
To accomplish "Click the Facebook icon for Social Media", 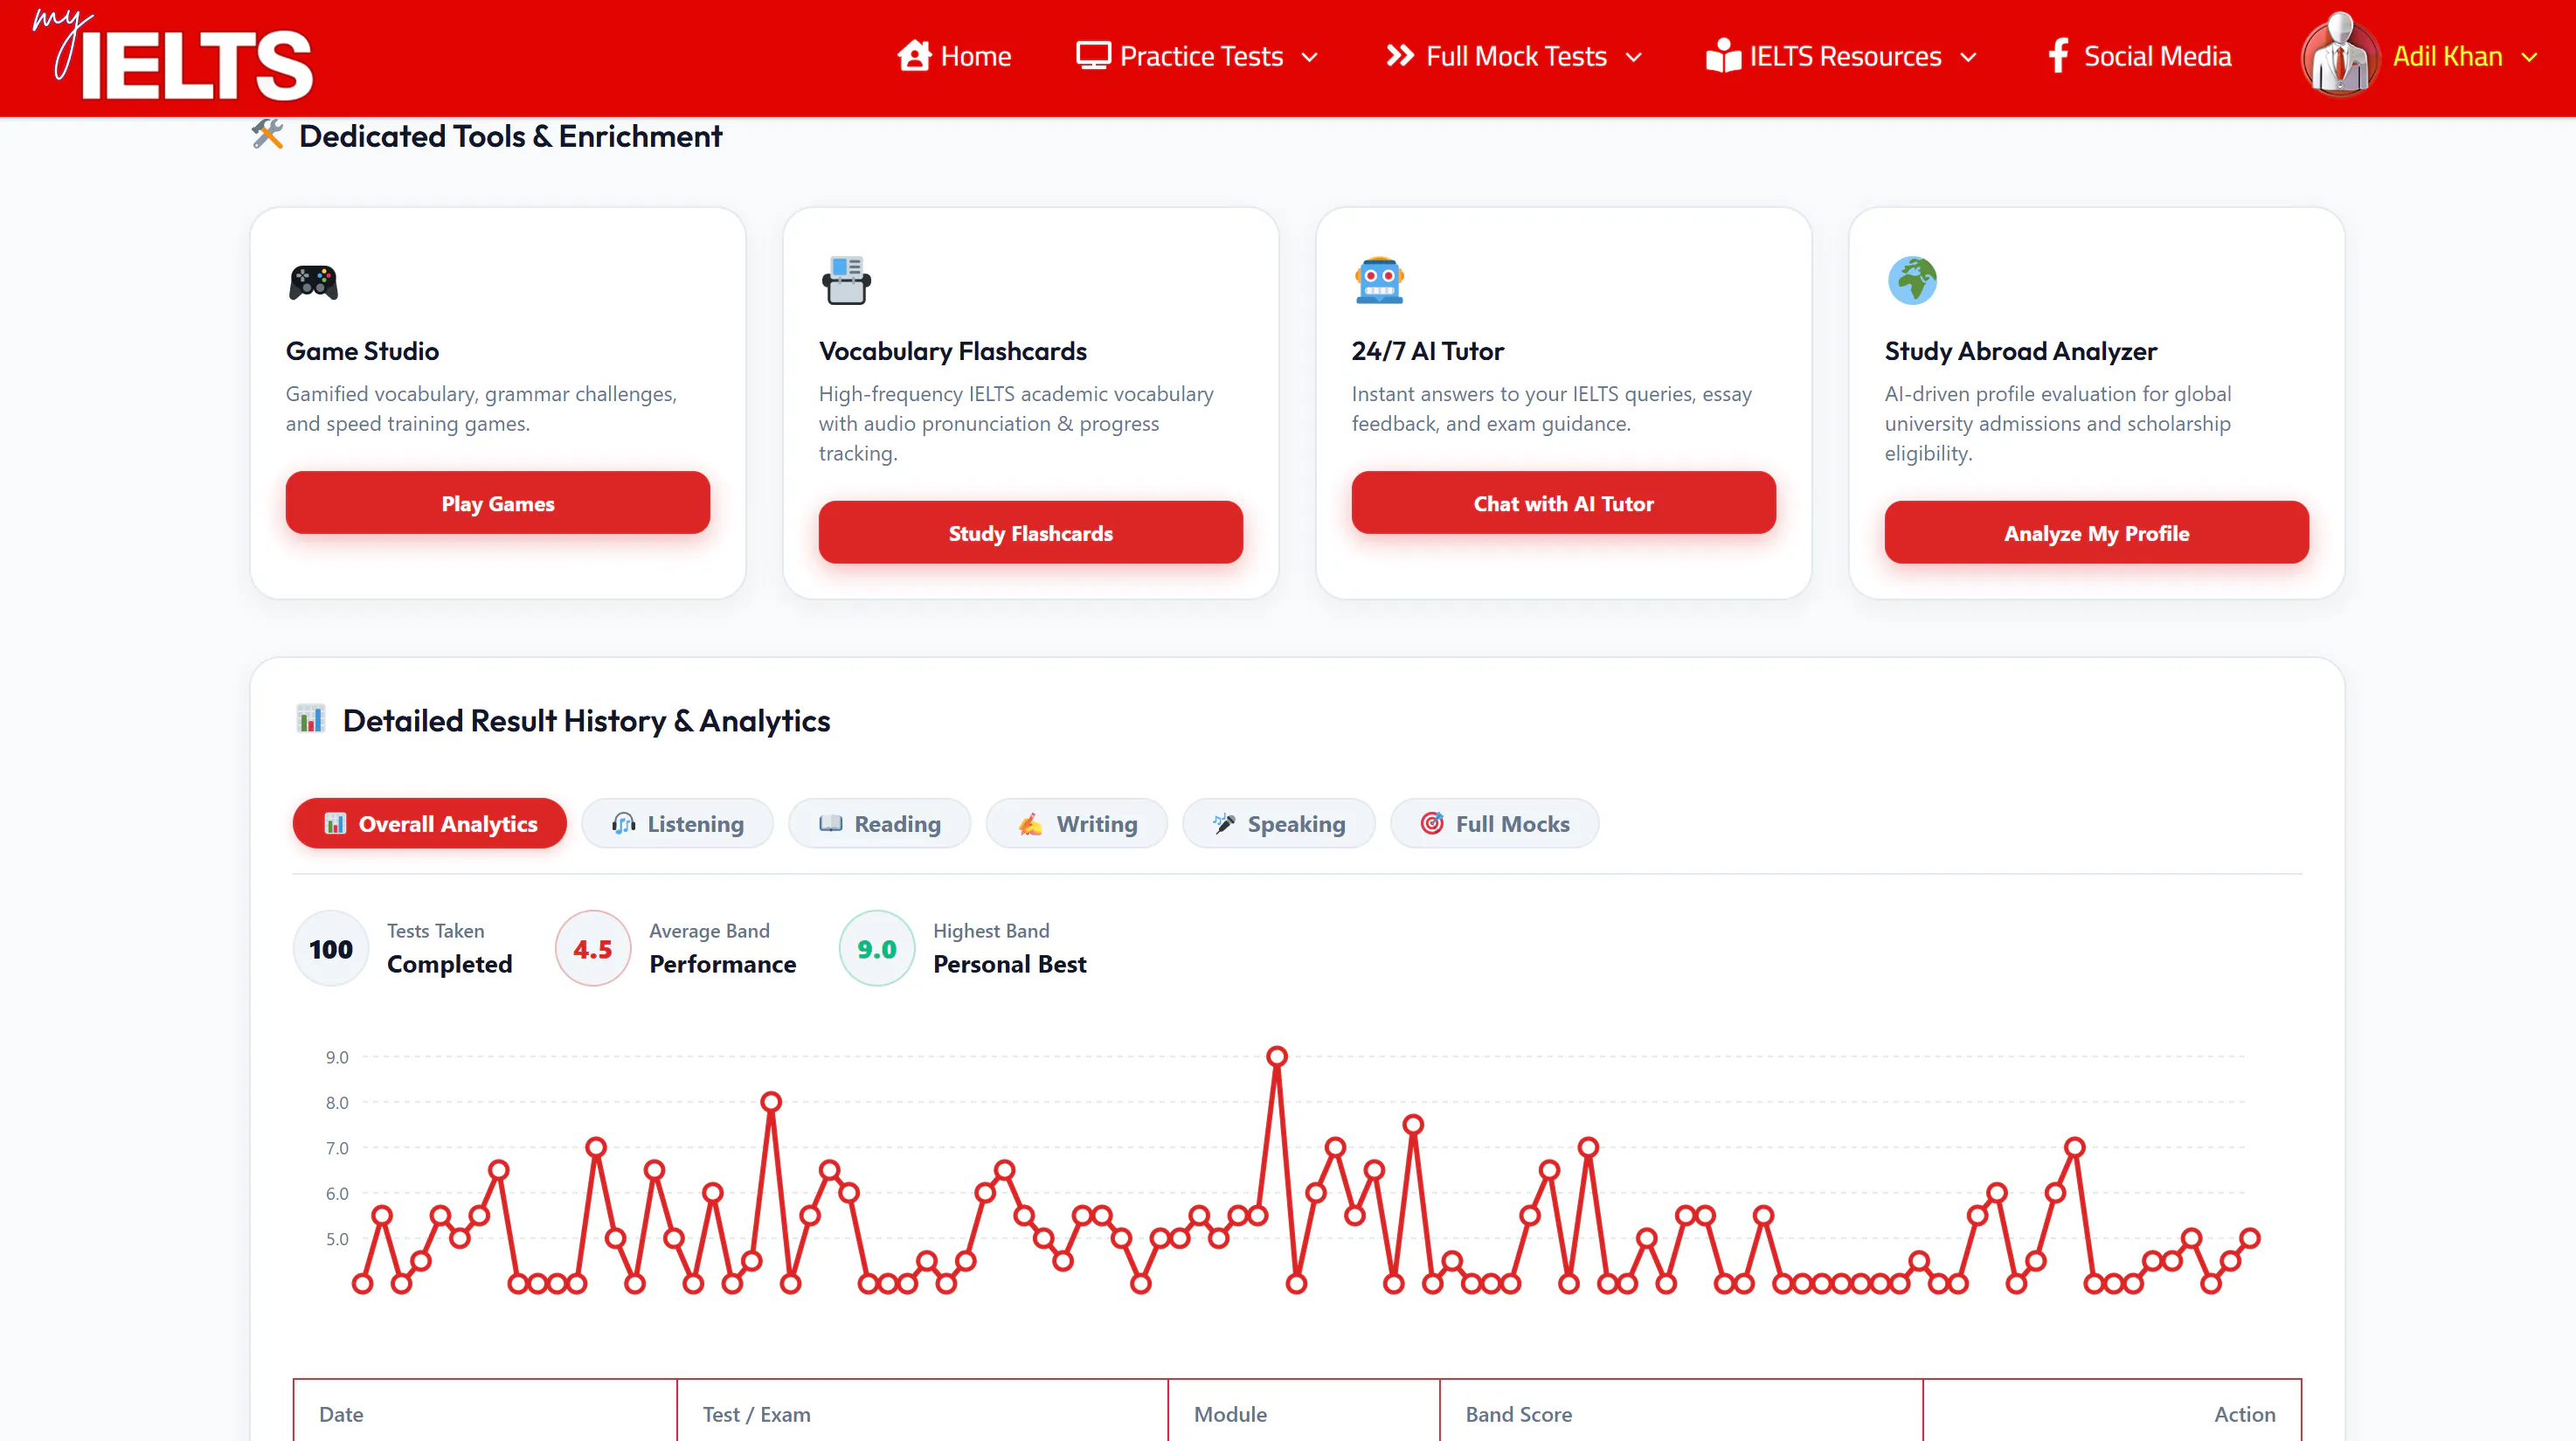I will 2057,56.
